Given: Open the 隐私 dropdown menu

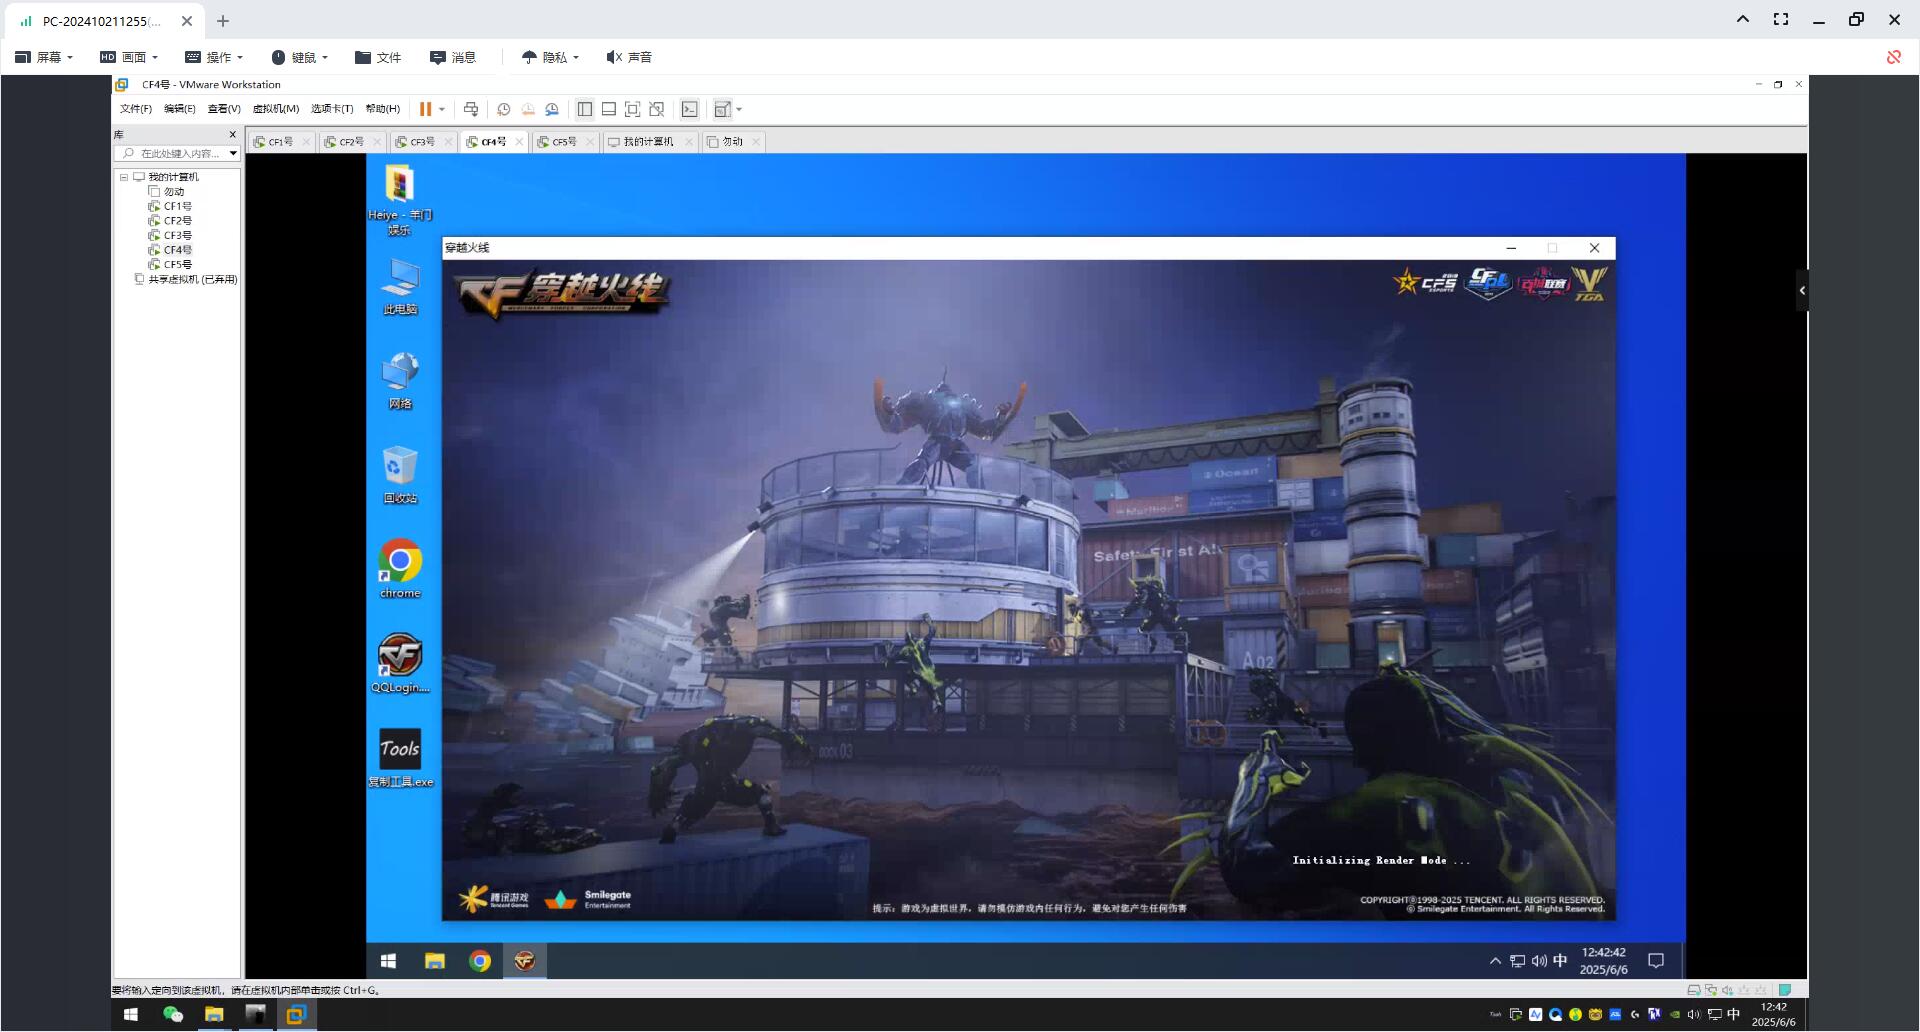Looking at the screenshot, I should 550,57.
